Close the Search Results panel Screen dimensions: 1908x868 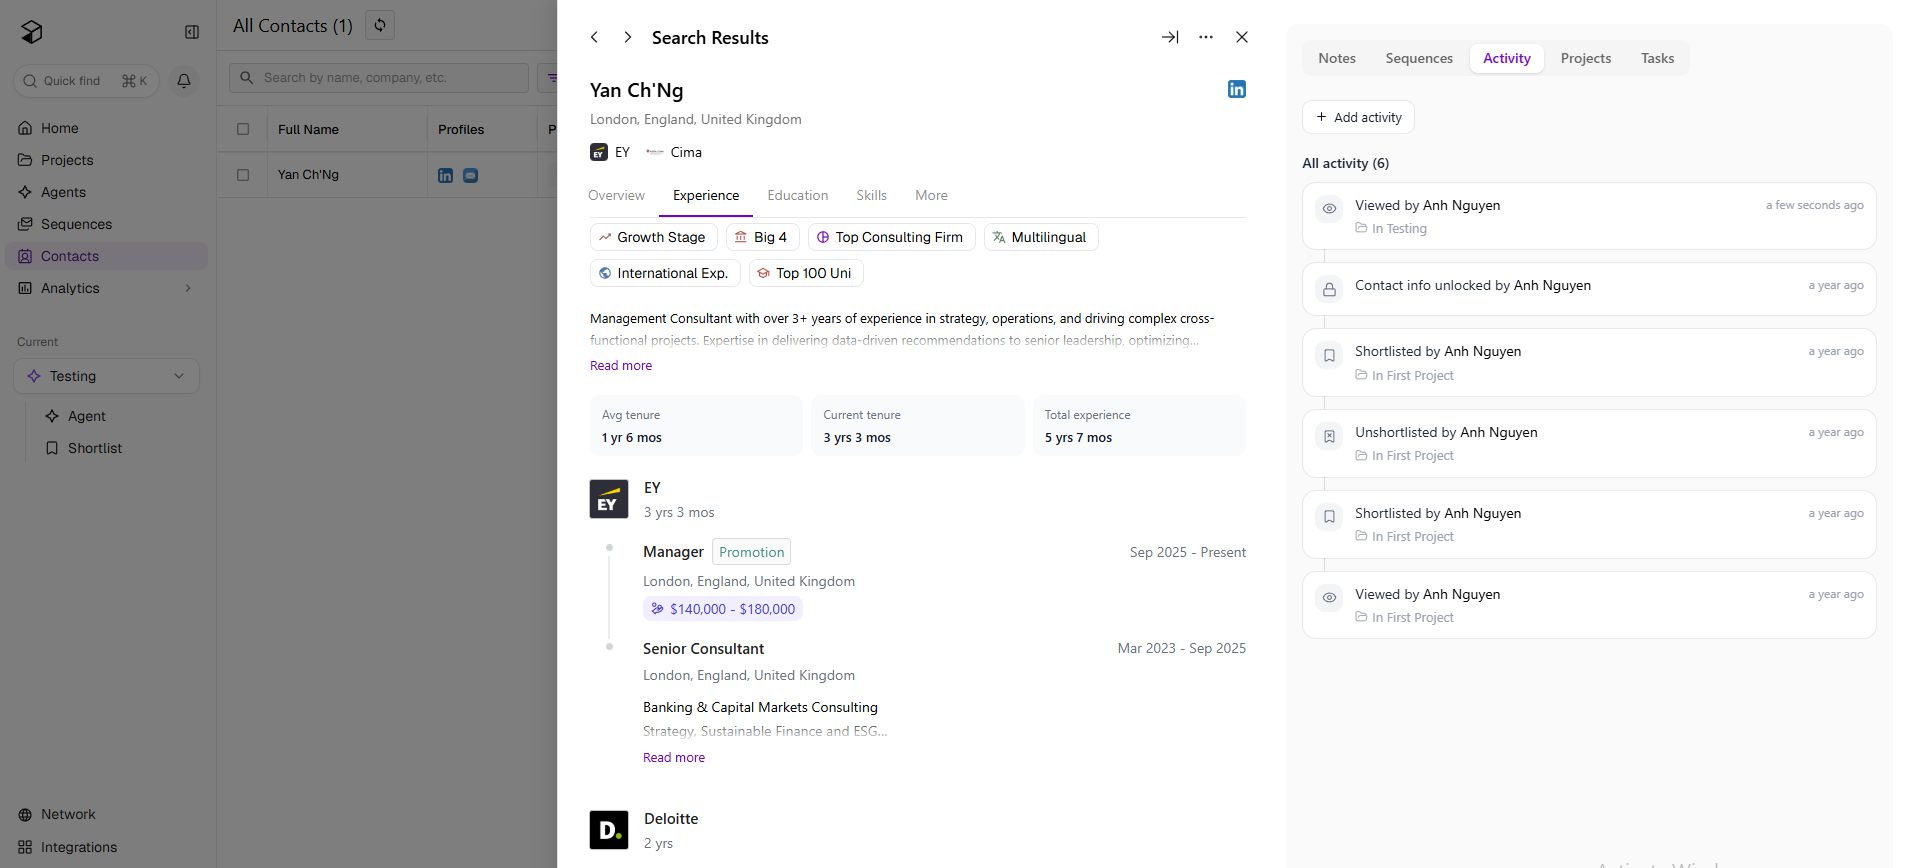coord(1242,37)
